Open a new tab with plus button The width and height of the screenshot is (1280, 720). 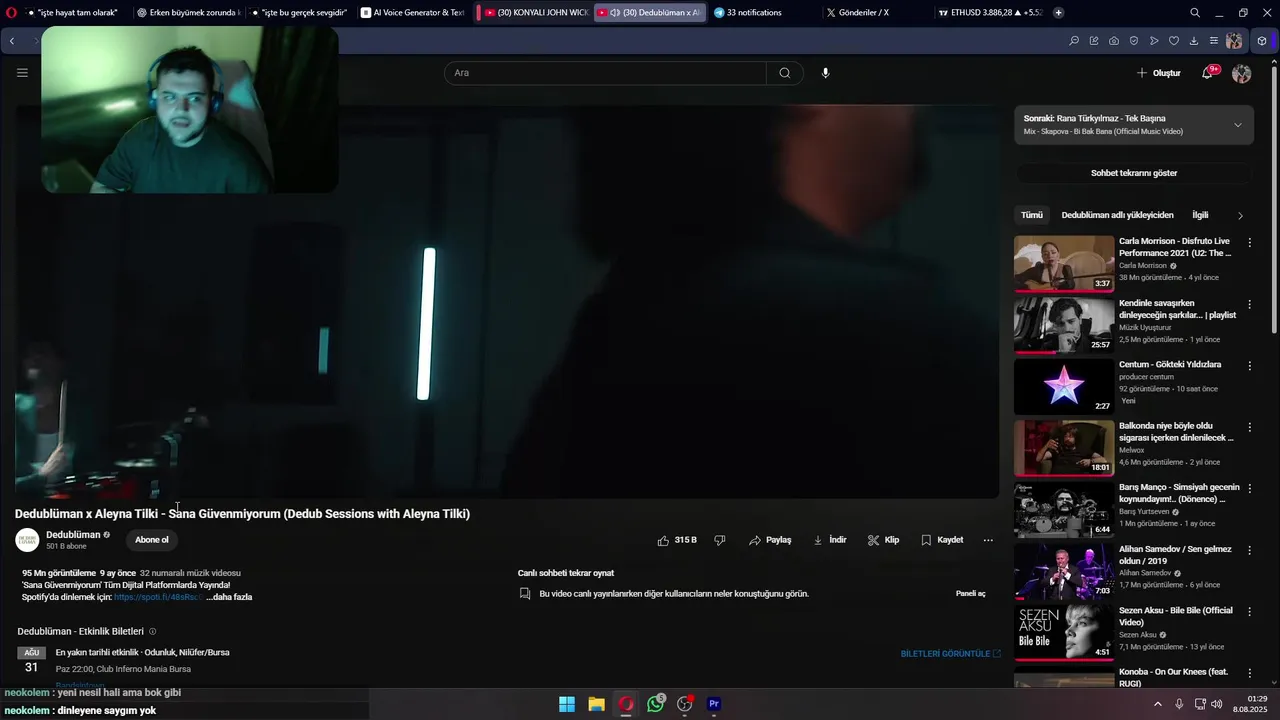(1059, 13)
